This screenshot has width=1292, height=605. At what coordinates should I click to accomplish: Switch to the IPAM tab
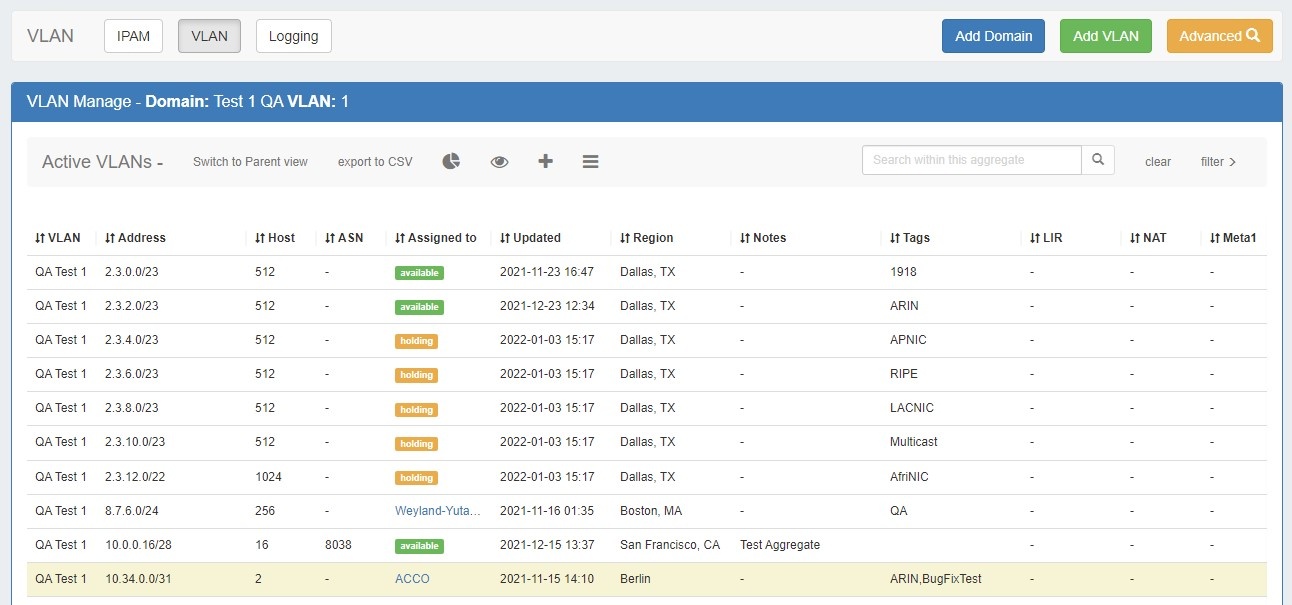[133, 36]
